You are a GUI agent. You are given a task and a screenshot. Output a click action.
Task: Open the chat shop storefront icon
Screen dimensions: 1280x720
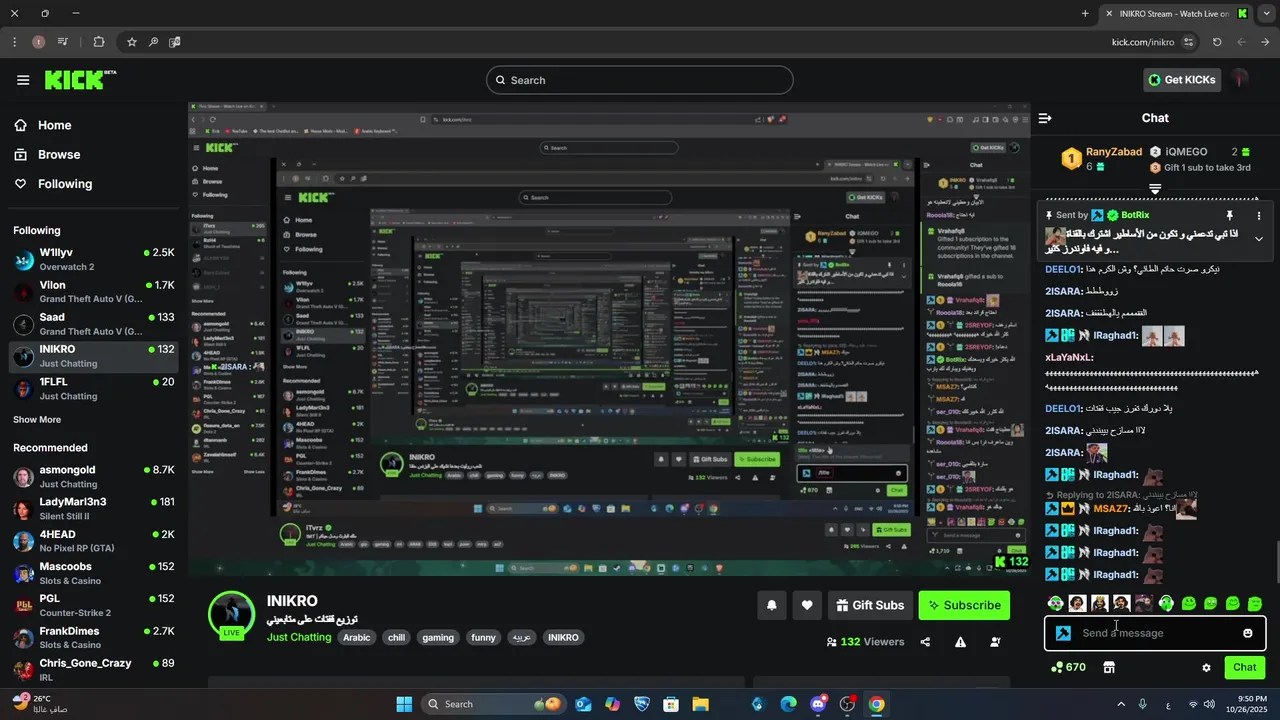click(1108, 667)
